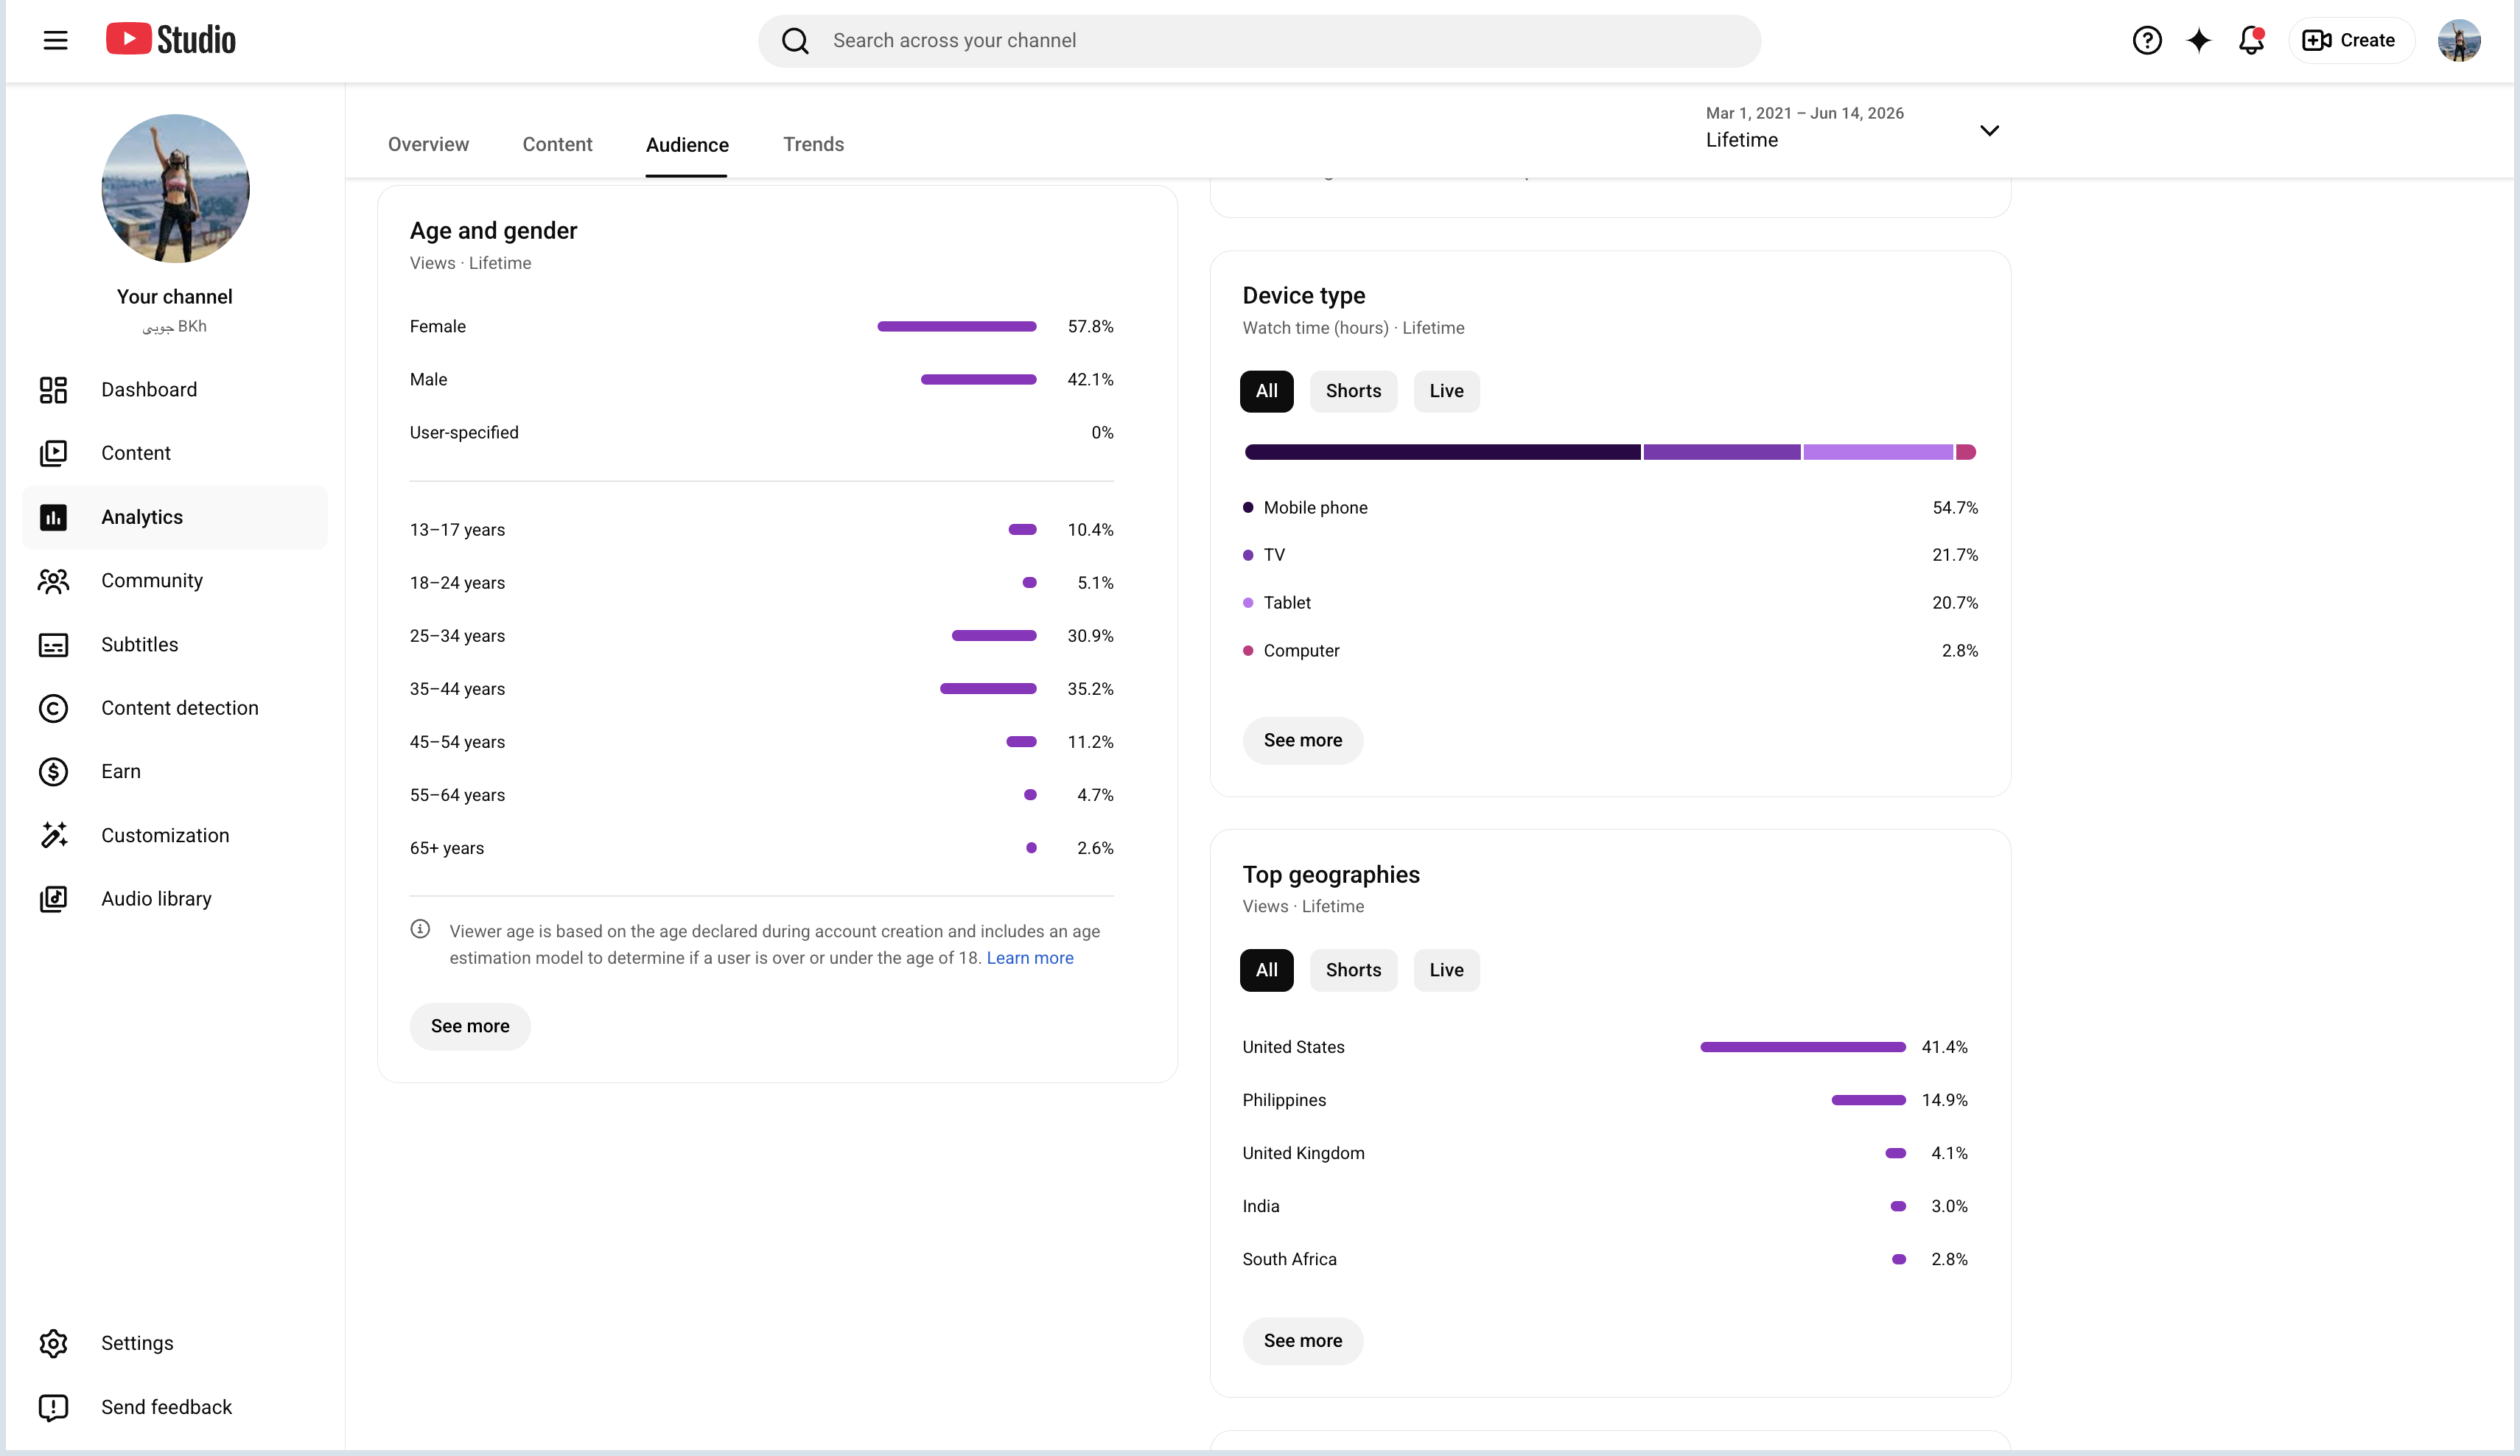Image resolution: width=2520 pixels, height=1456 pixels.
Task: Click the Age and gender card title
Action: [x=493, y=231]
